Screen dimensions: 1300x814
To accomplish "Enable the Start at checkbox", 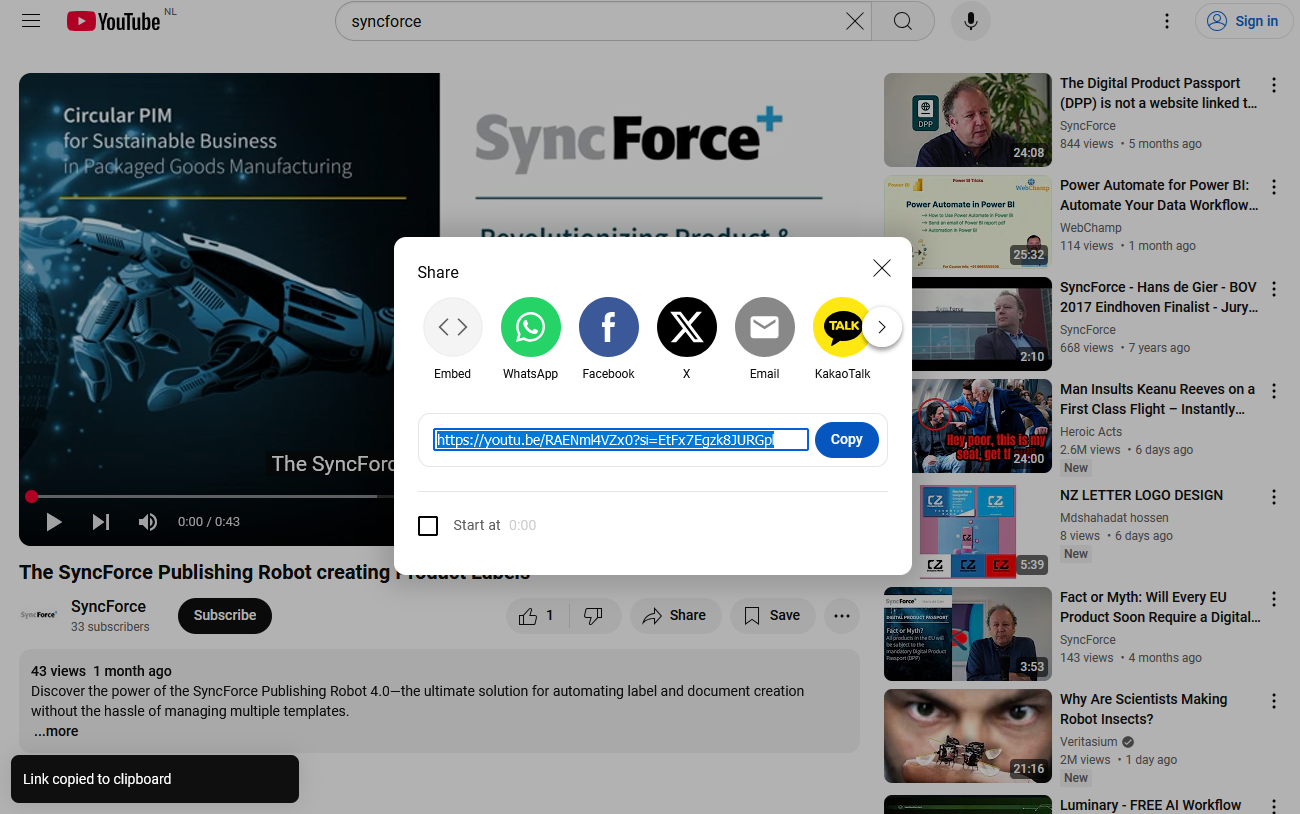I will pyautogui.click(x=428, y=525).
